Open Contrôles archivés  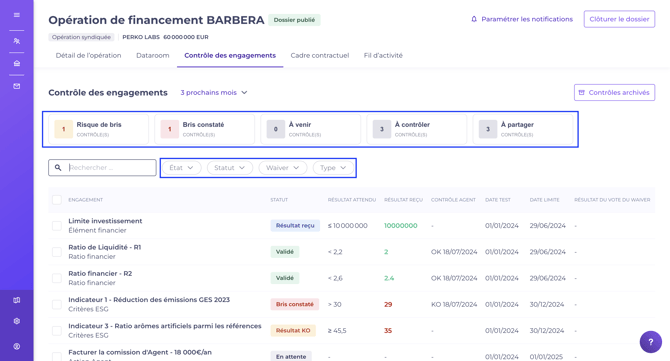[614, 92]
